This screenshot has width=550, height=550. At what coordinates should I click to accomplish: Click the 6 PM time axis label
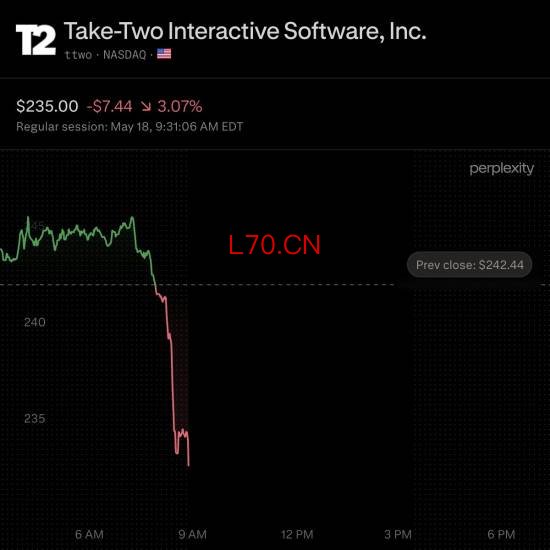point(501,535)
